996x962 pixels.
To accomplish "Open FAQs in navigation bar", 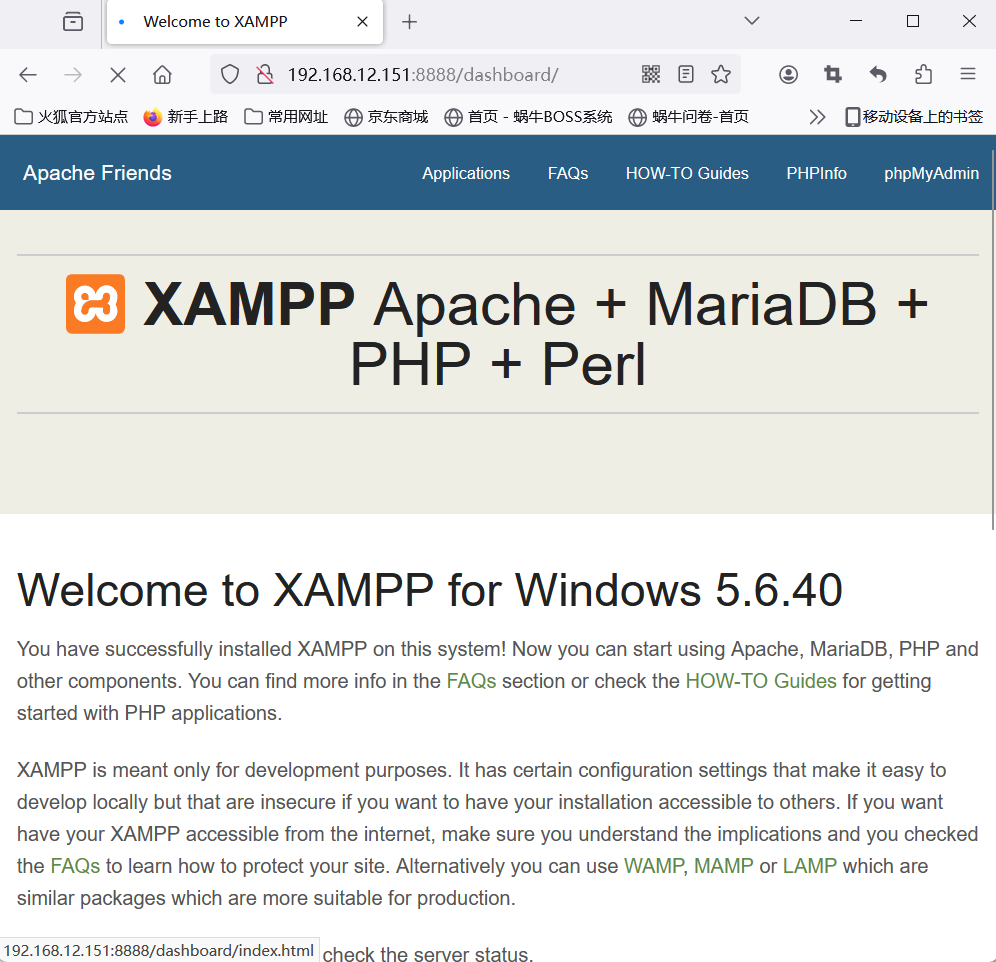I will point(568,173).
